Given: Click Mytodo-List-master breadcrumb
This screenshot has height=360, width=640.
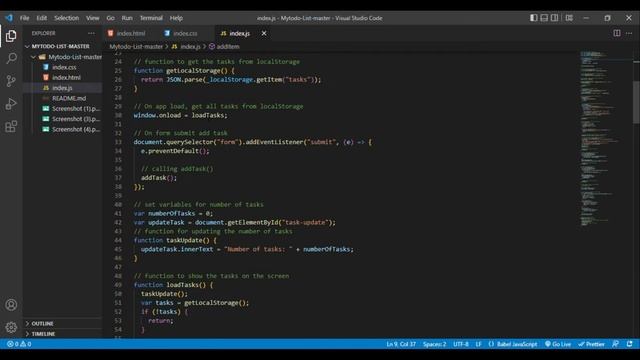Looking at the screenshot, I should pyautogui.click(x=136, y=47).
